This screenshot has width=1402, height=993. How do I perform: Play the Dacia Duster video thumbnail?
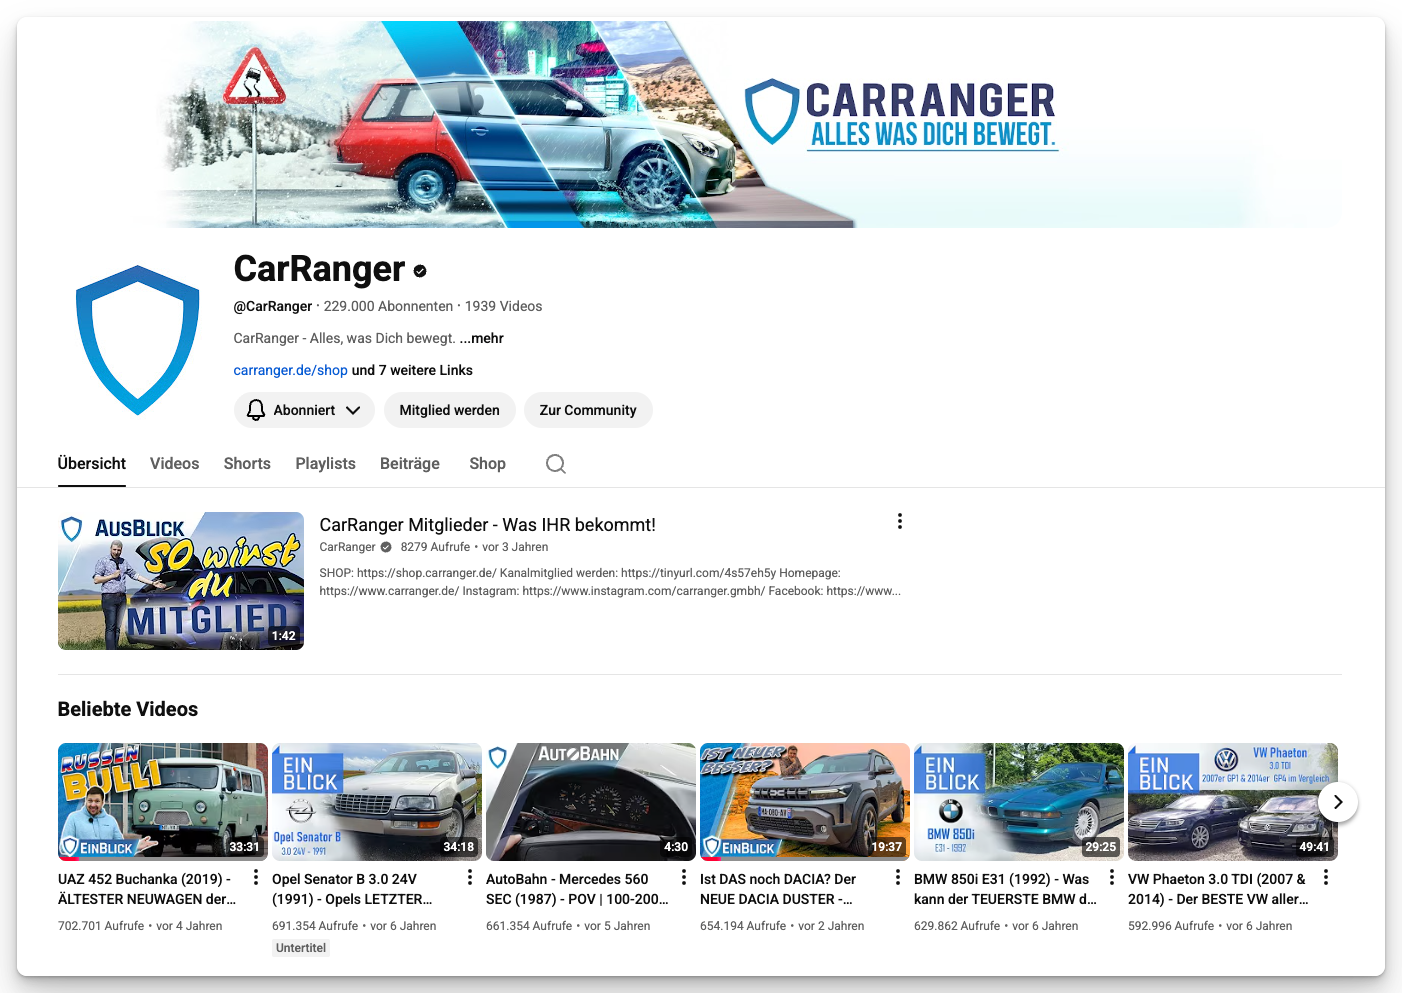pos(805,802)
